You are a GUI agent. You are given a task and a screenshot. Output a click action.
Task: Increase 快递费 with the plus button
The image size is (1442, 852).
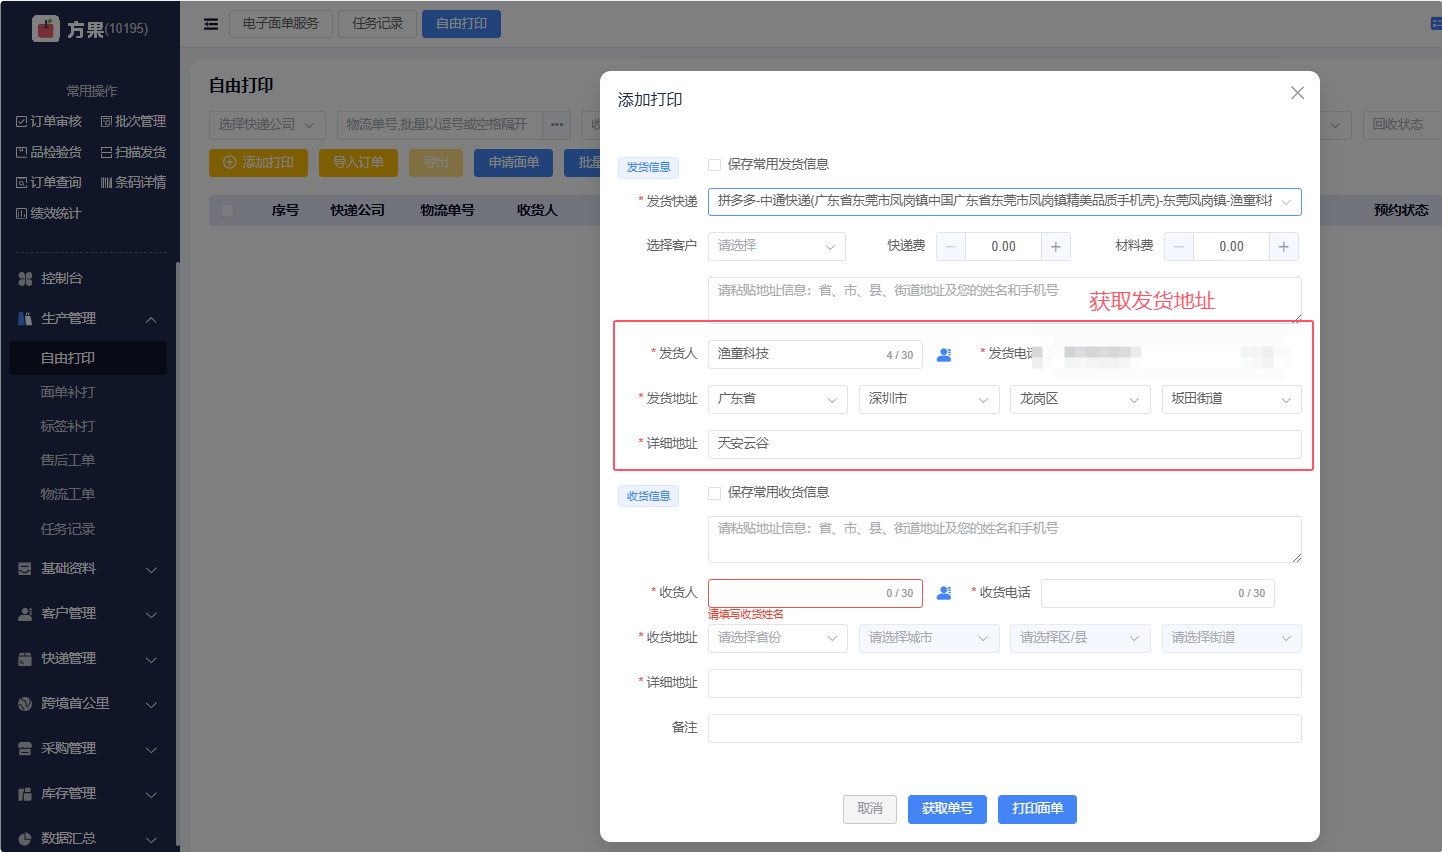(1055, 246)
